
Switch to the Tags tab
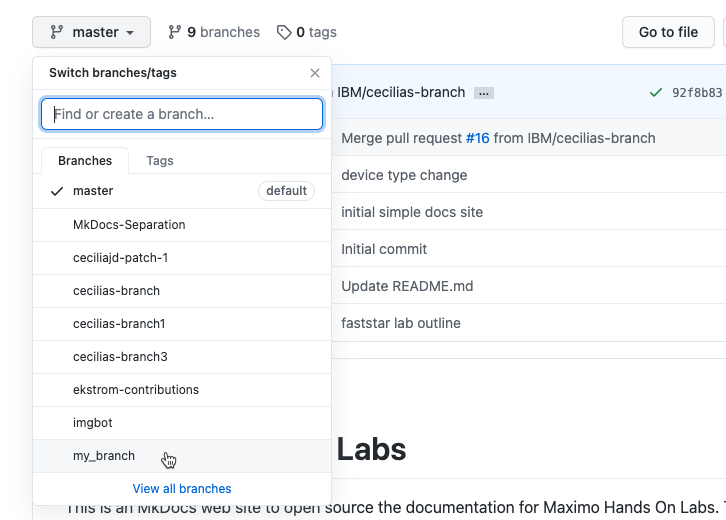pos(160,161)
